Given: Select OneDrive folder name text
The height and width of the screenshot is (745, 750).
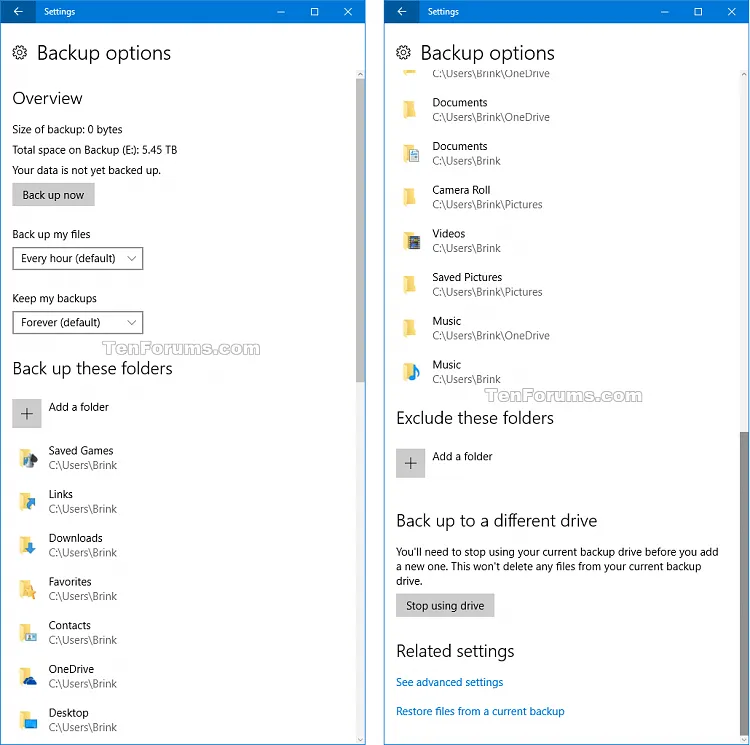Looking at the screenshot, I should click(71, 669).
